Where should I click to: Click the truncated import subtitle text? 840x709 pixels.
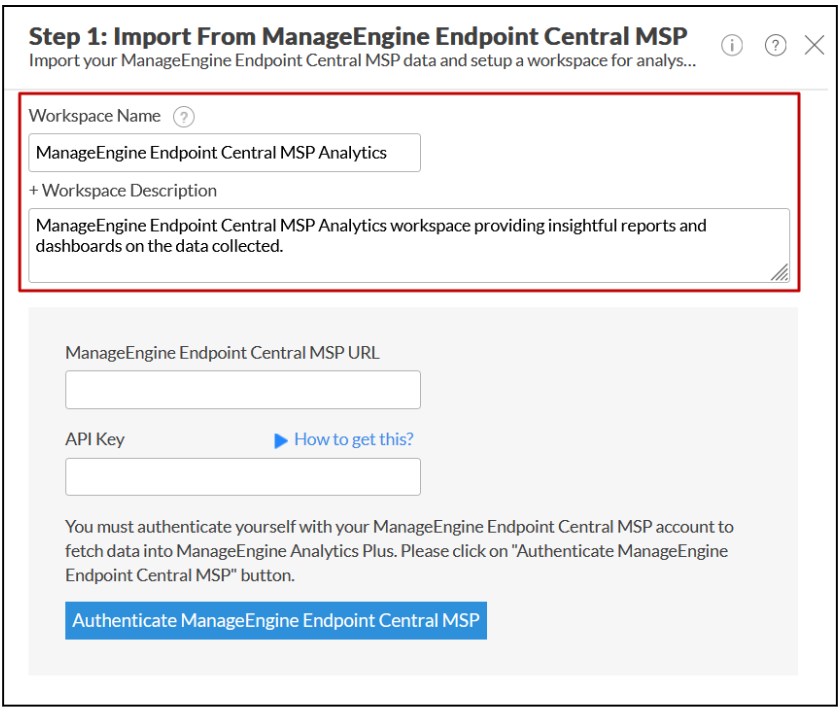[x=362, y=61]
